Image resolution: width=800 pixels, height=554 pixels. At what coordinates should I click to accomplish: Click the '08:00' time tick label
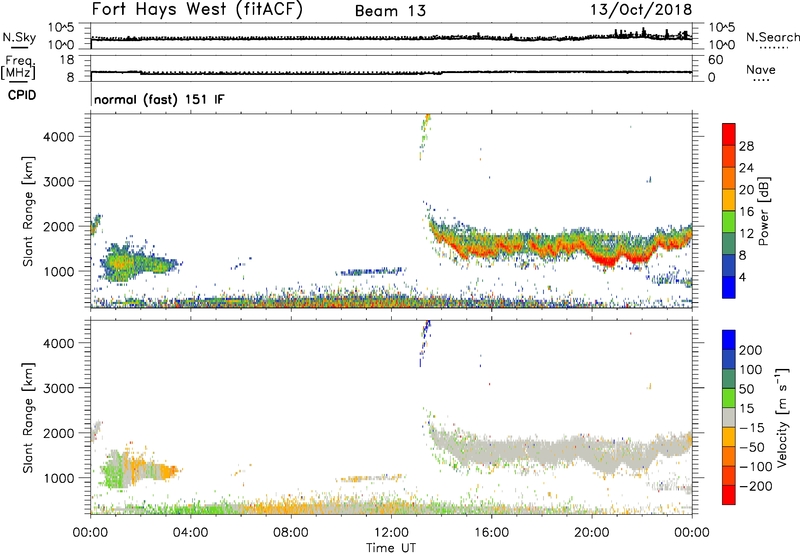tap(291, 533)
